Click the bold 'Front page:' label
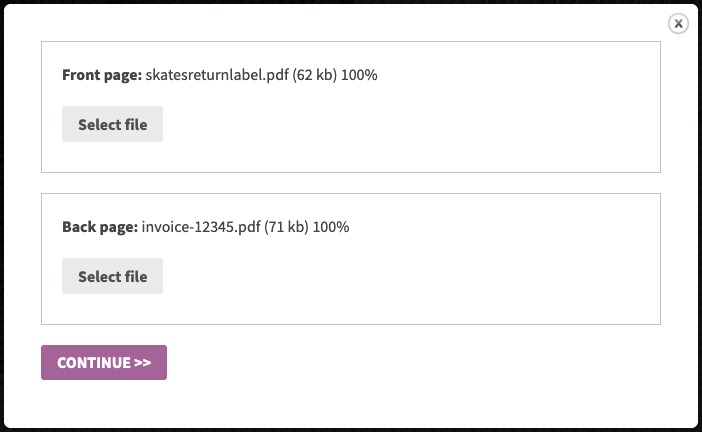 click(x=102, y=75)
